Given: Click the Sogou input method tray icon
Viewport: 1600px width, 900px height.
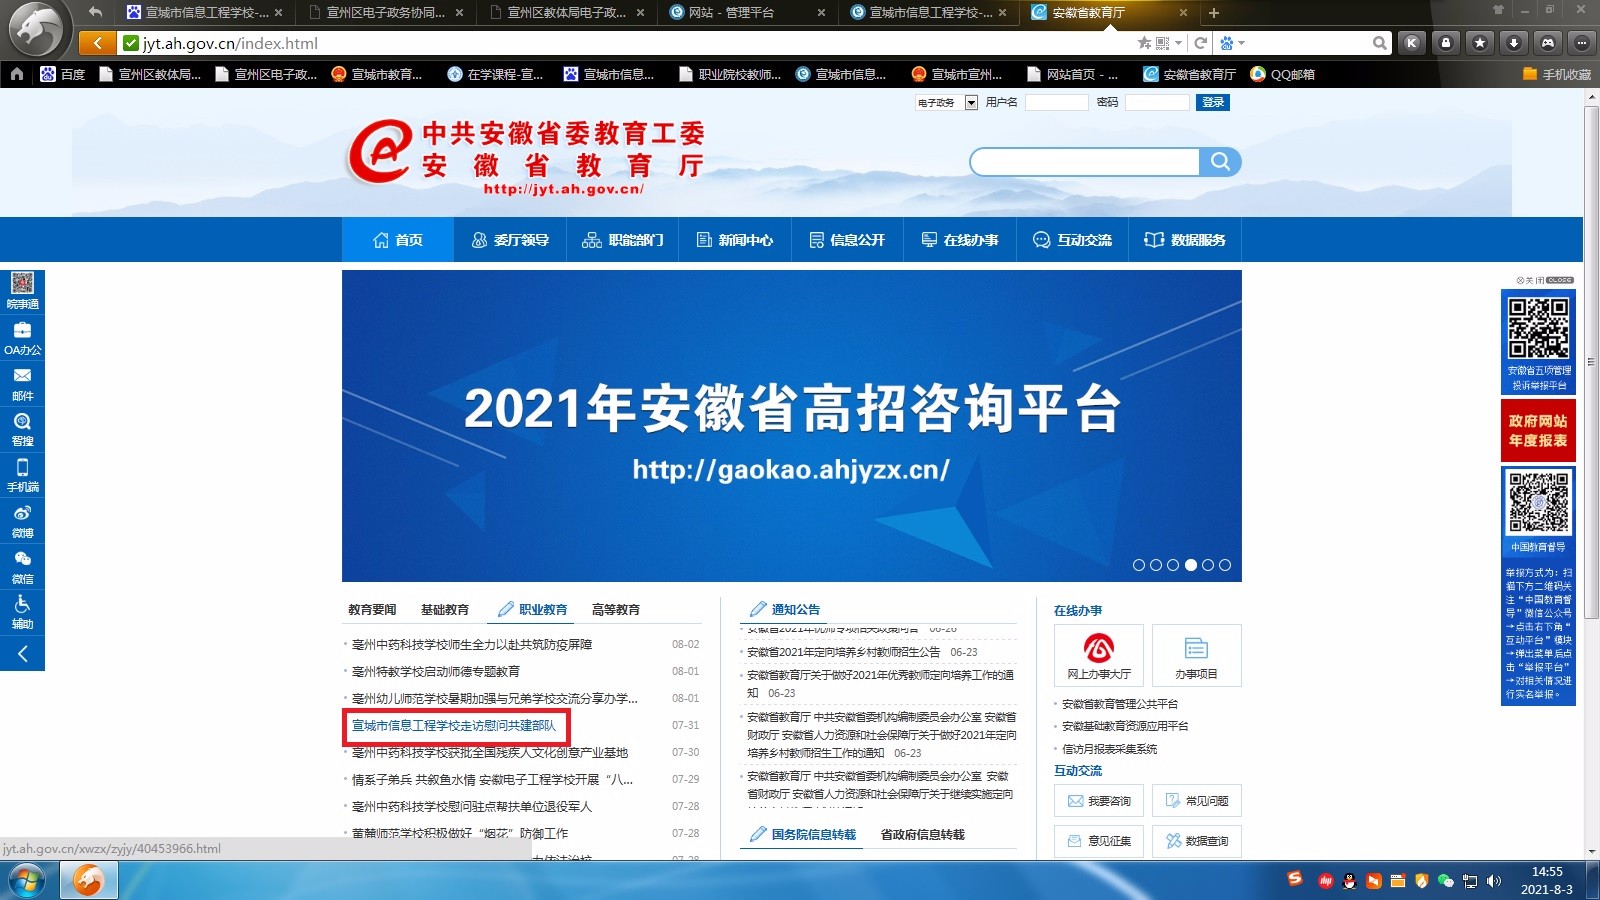Looking at the screenshot, I should pyautogui.click(x=1295, y=879).
